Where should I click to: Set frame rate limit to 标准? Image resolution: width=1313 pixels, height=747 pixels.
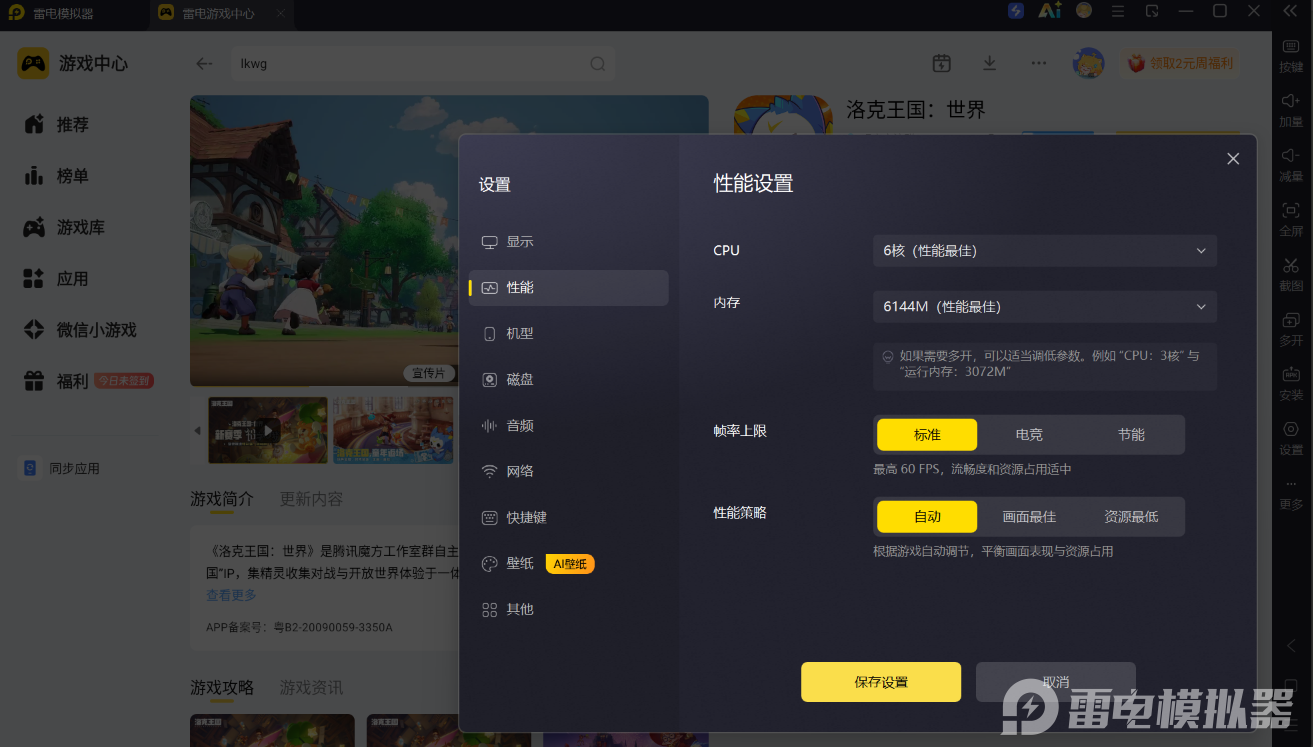tap(927, 435)
